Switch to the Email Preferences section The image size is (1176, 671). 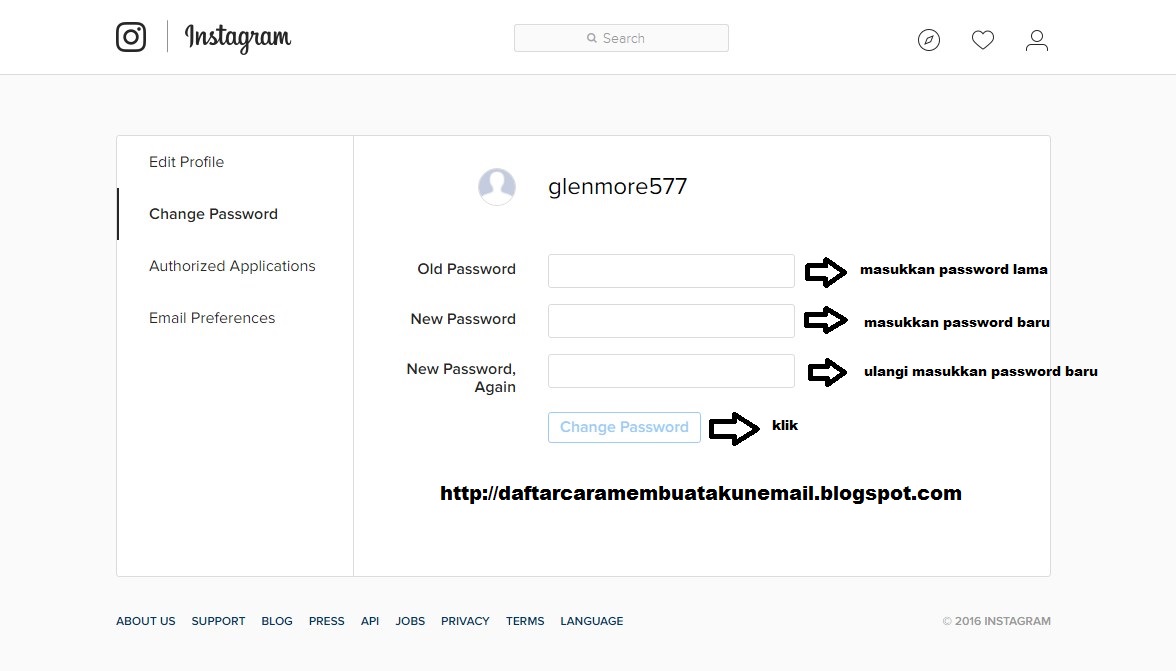click(x=212, y=318)
